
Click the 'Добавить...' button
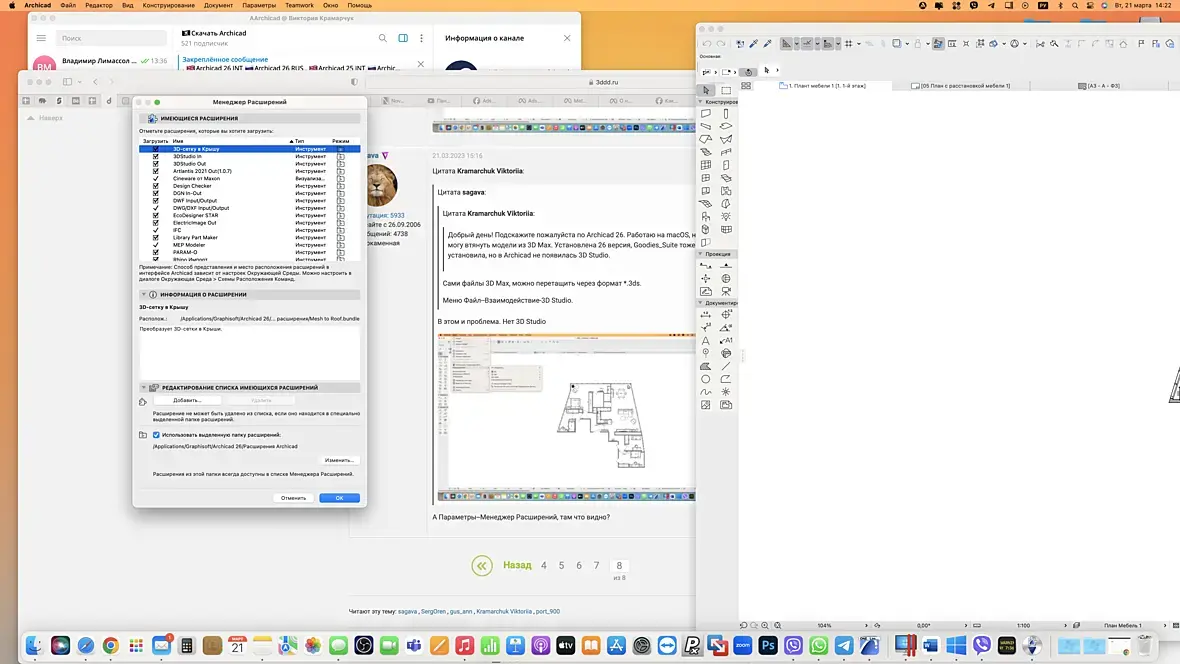click(187, 401)
